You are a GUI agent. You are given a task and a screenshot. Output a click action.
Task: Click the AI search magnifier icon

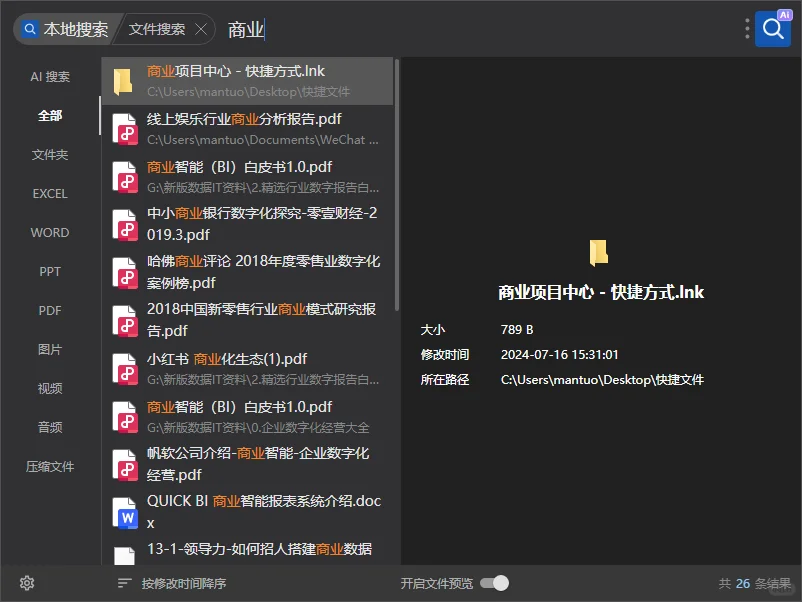tap(772, 28)
